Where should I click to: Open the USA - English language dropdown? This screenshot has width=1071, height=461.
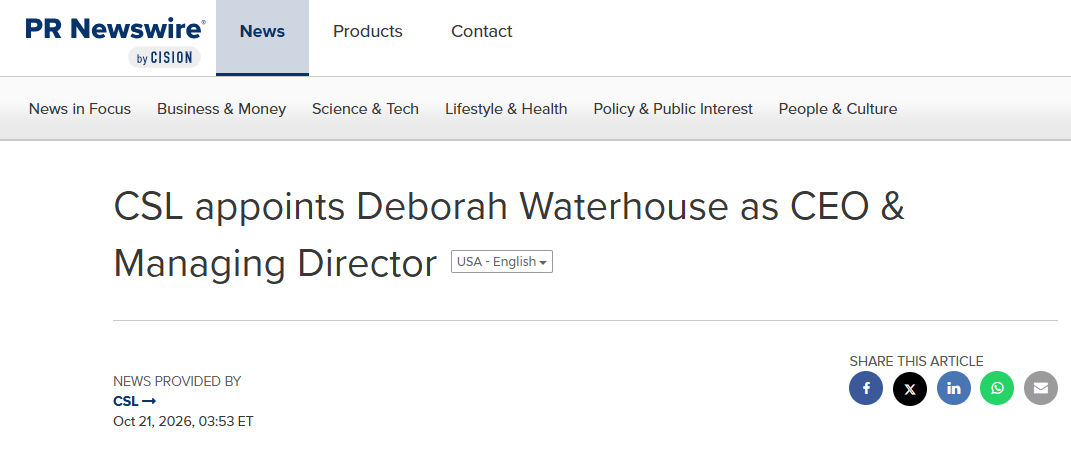pyautogui.click(x=501, y=262)
